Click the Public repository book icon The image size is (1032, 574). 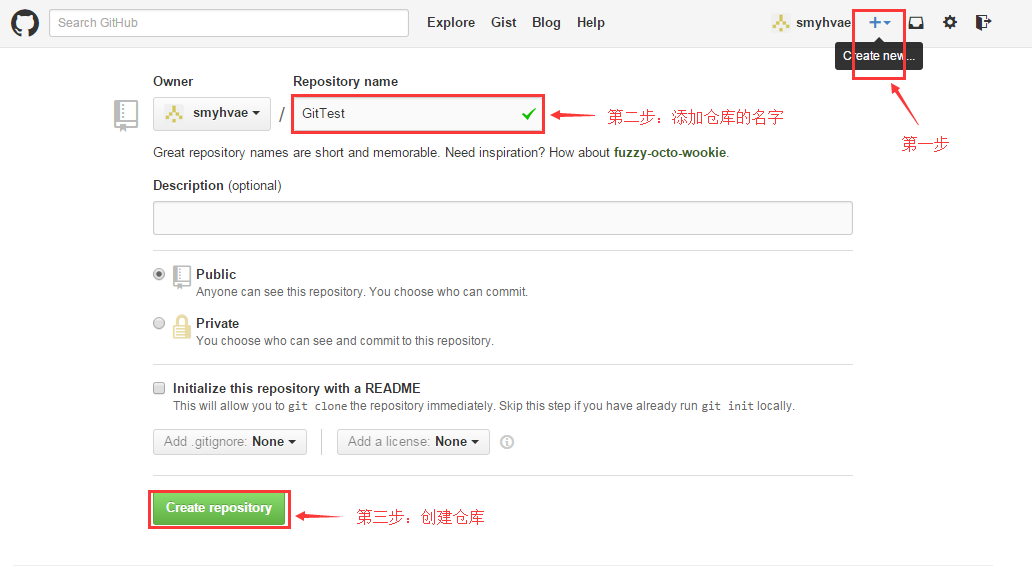click(x=182, y=276)
